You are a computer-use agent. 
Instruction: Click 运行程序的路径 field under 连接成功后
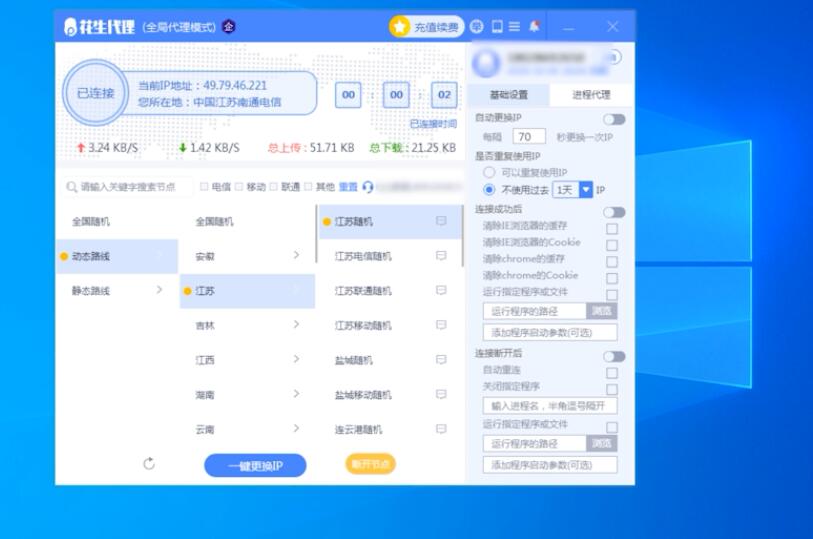pyautogui.click(x=535, y=311)
